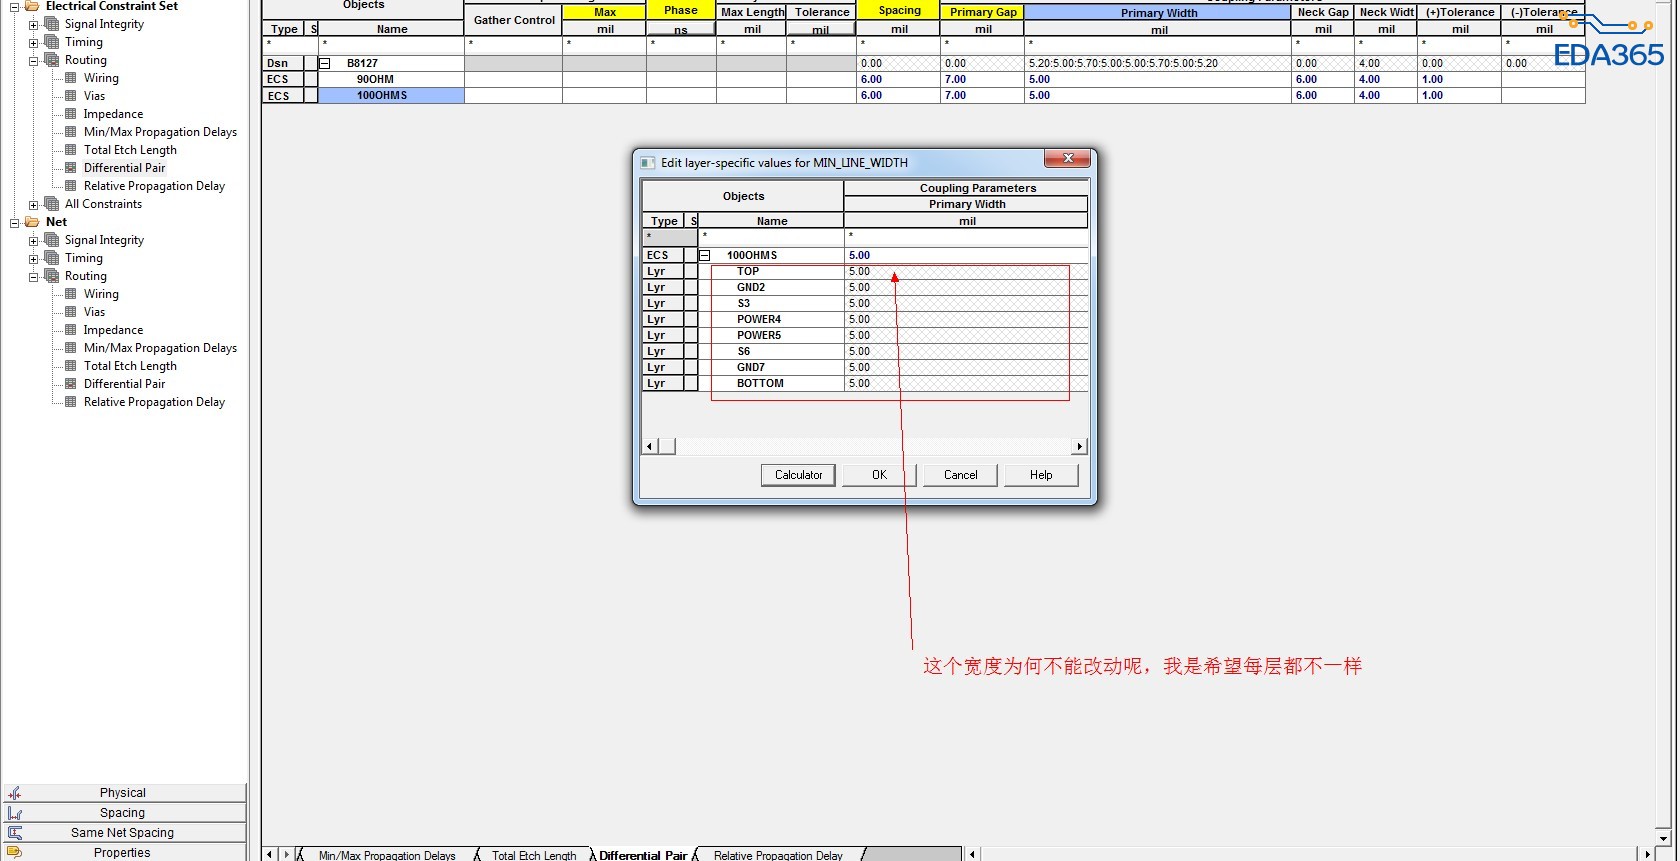Screen dimensions: 1680x861
Task: Select Total Etch Length under Electrical Constraint Set
Action: [x=130, y=150]
